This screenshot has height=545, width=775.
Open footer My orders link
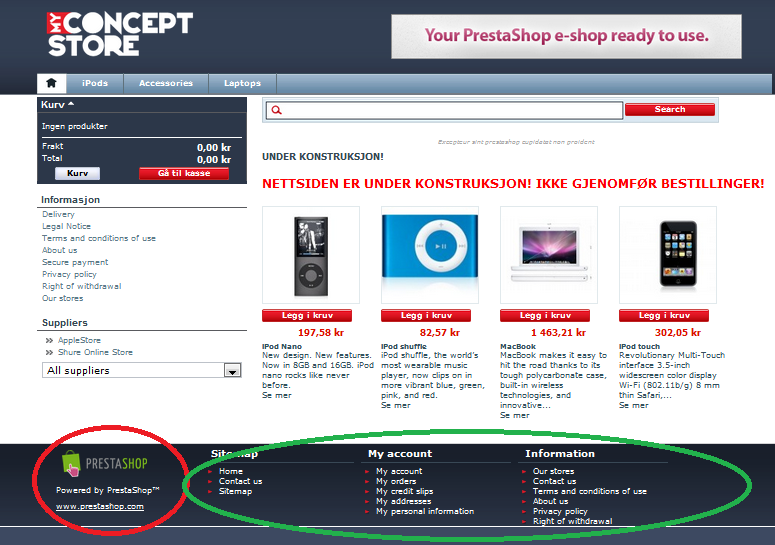coord(396,481)
